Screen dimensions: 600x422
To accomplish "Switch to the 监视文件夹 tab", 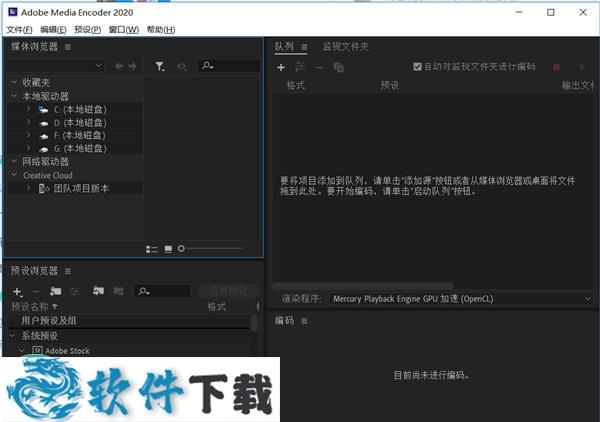I will (x=345, y=47).
